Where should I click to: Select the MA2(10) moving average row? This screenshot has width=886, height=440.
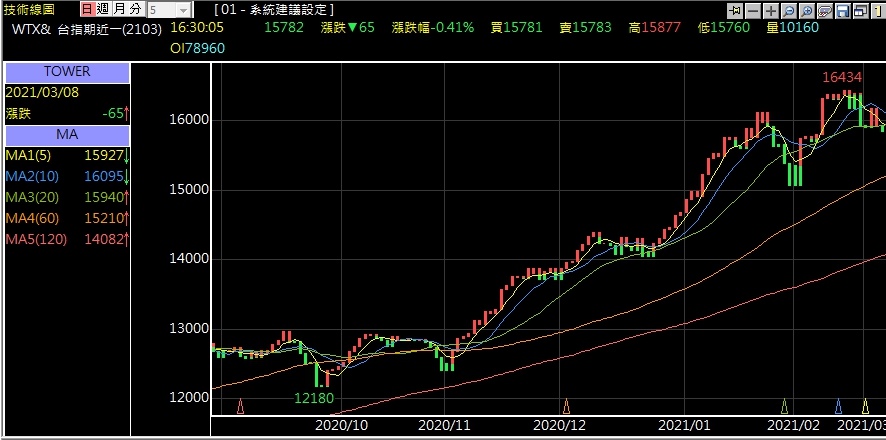coord(67,176)
